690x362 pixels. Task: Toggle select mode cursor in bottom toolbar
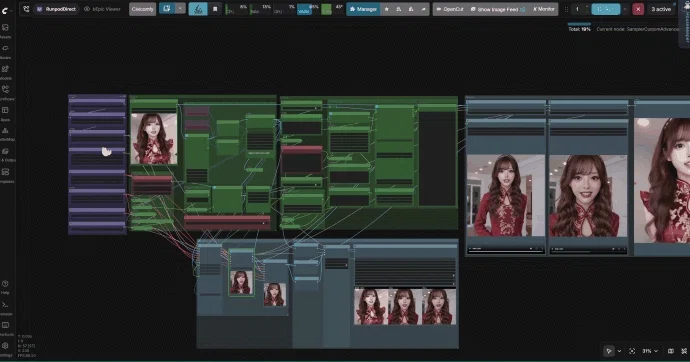point(609,351)
